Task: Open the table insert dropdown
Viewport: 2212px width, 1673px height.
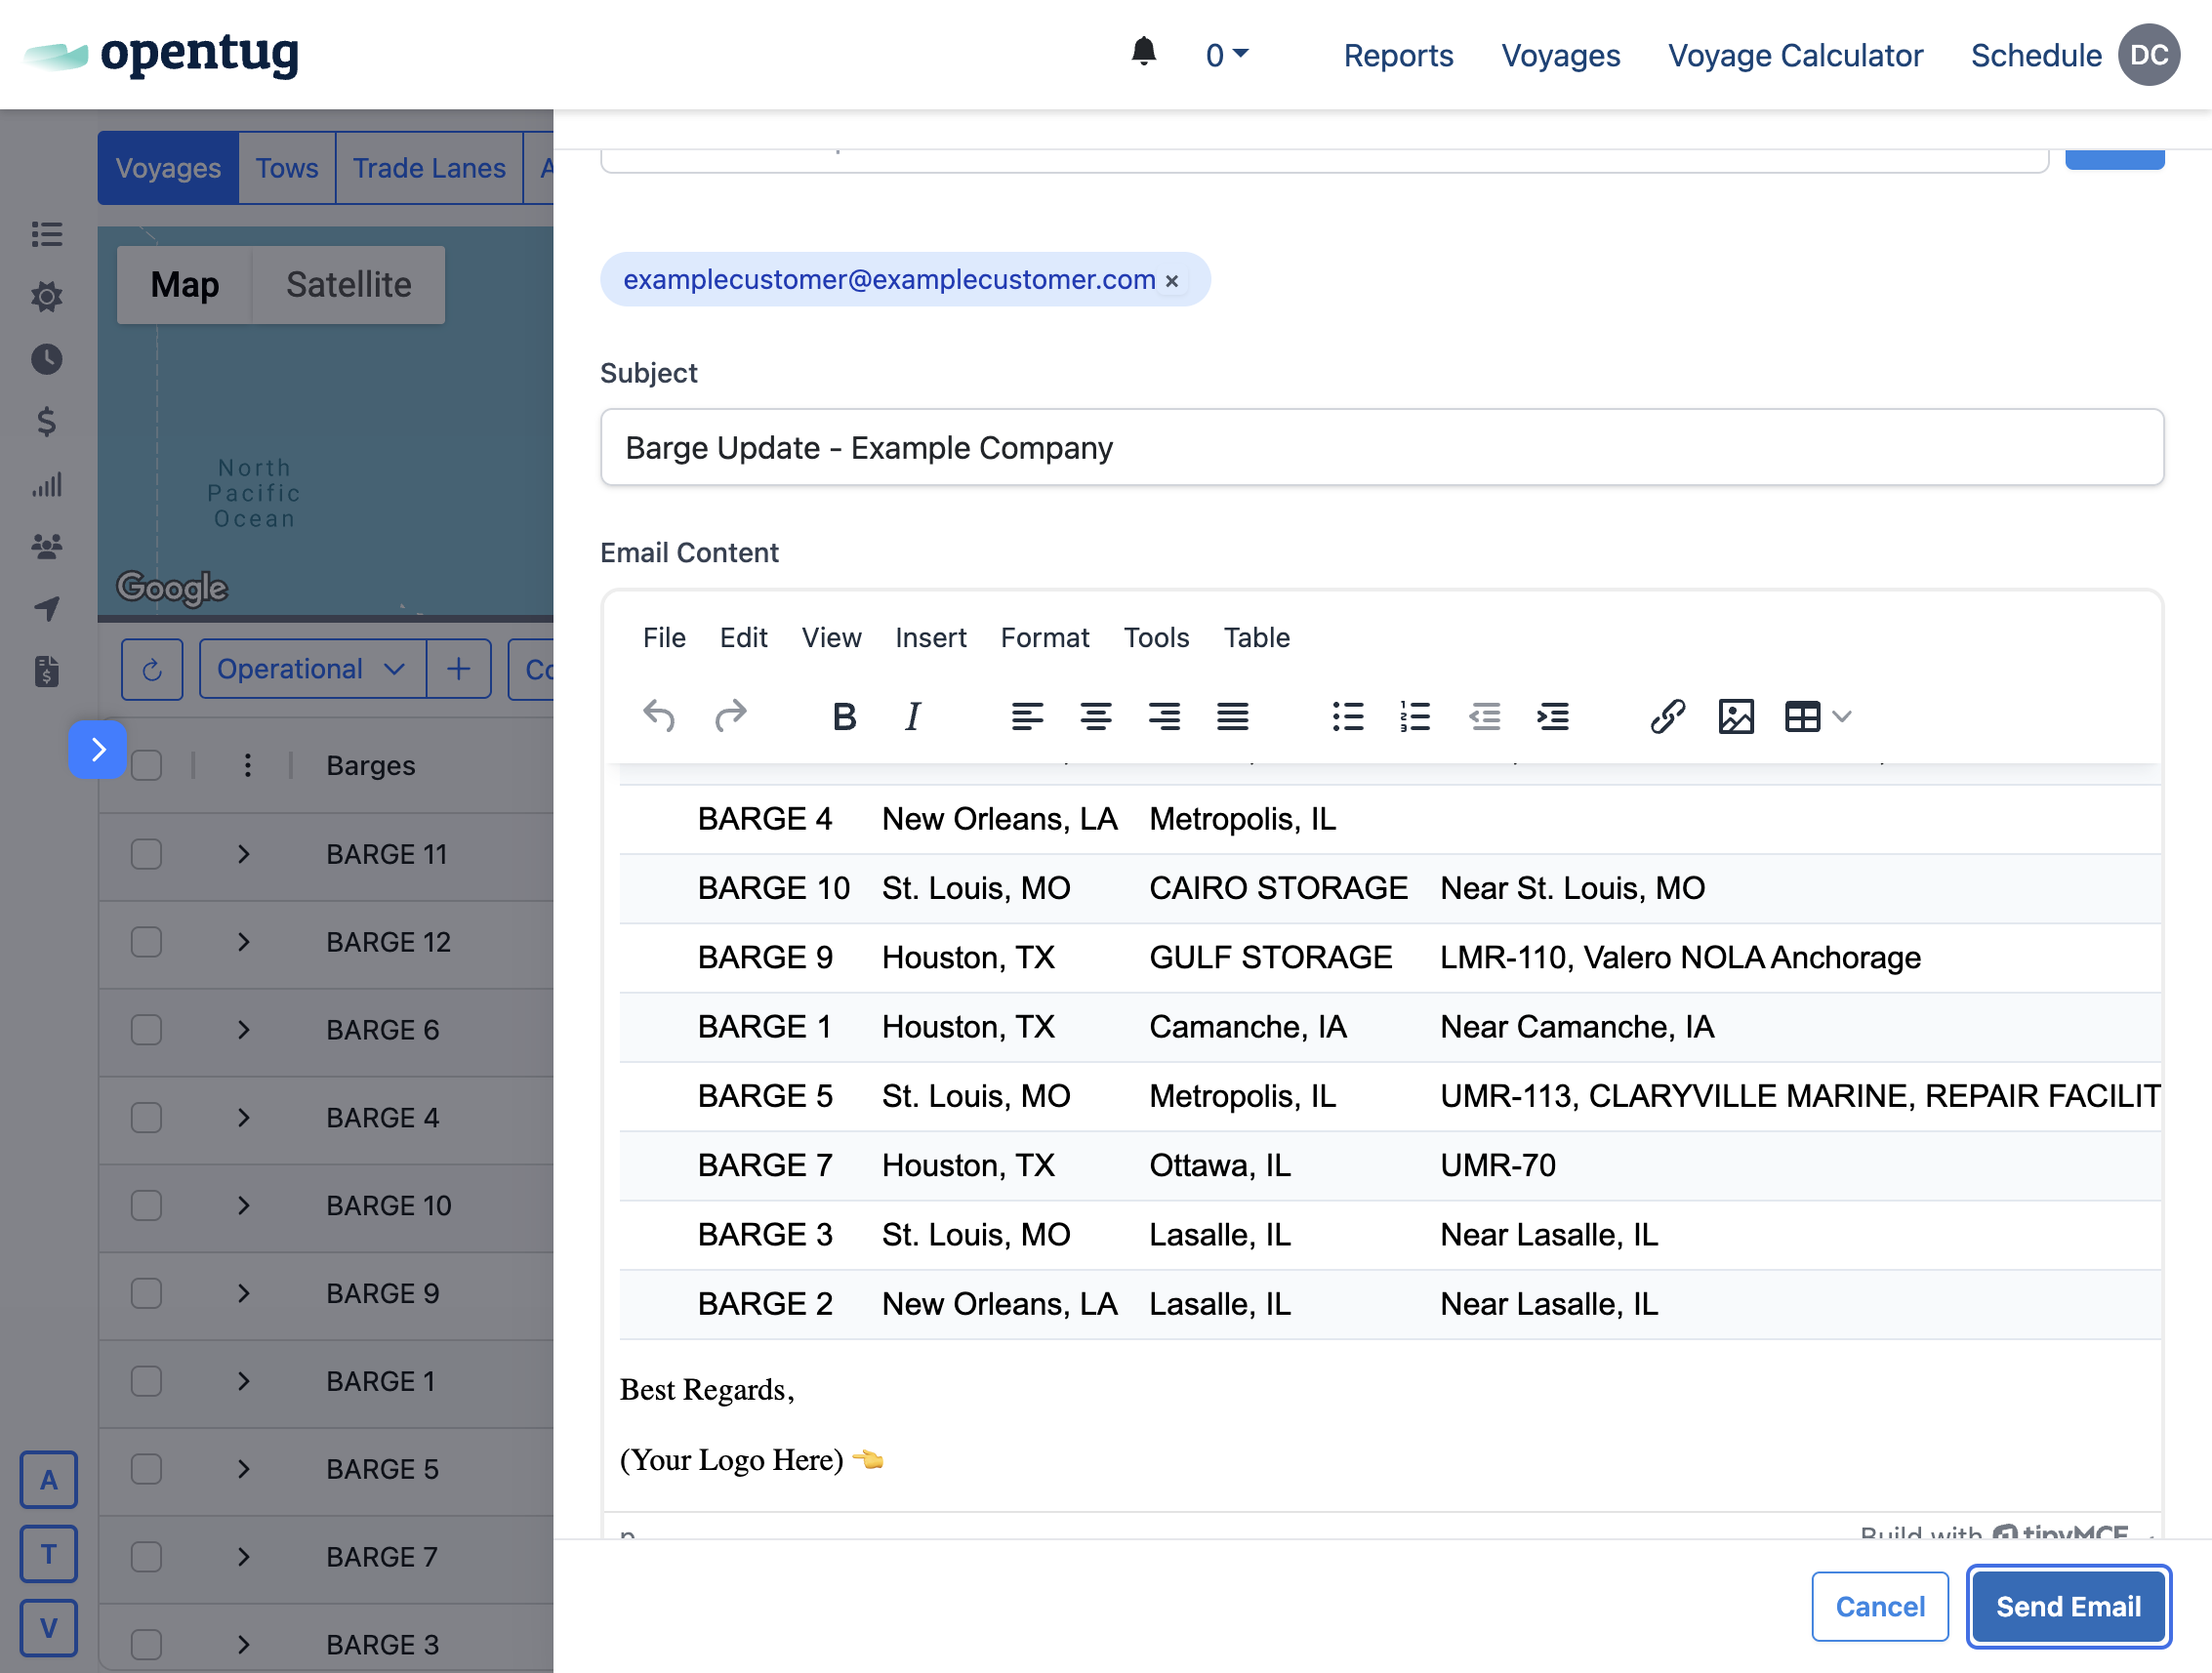Action: pos(1841,716)
